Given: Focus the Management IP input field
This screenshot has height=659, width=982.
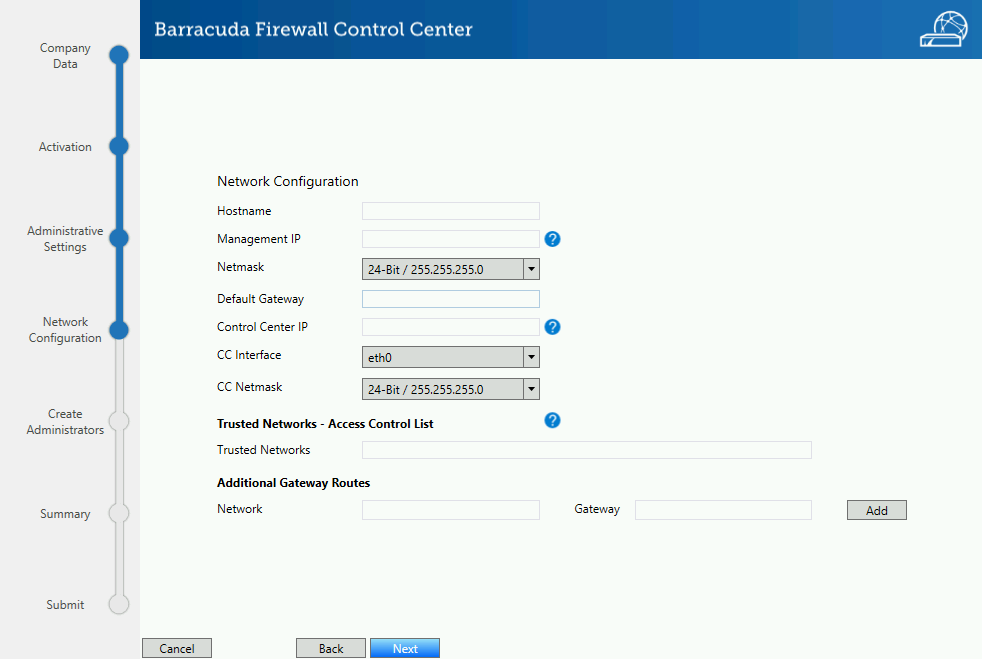Looking at the screenshot, I should tap(451, 239).
